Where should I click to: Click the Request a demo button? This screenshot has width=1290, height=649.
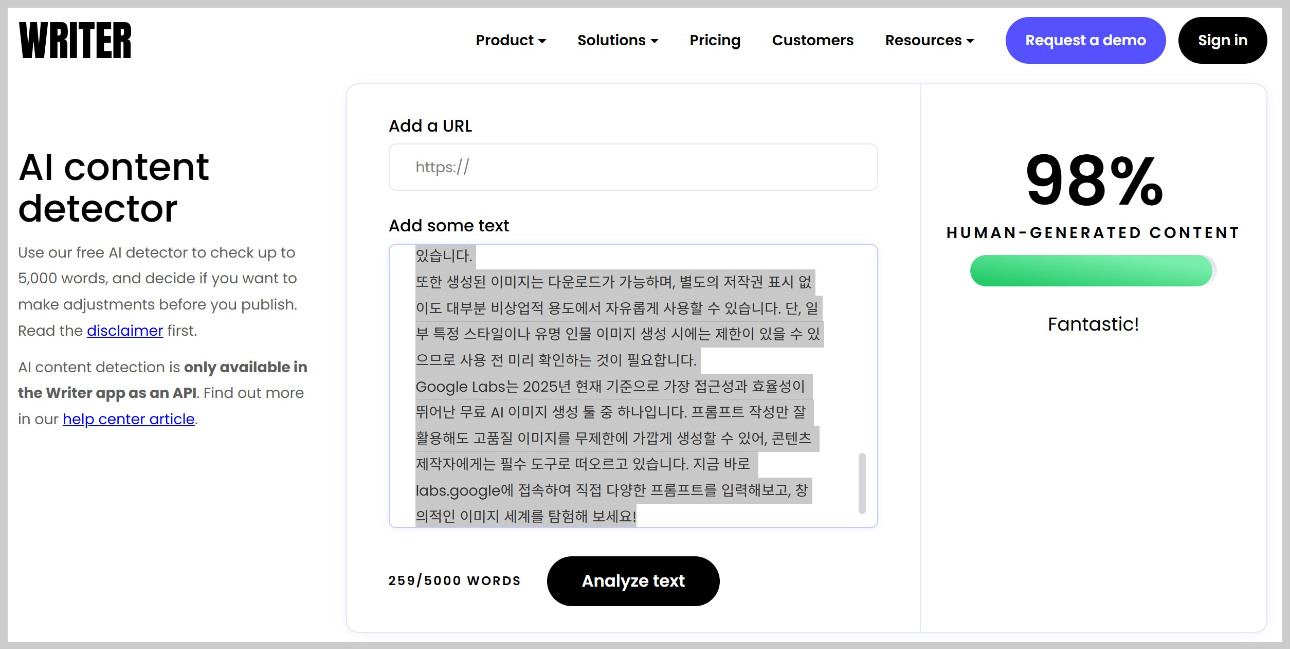coord(1085,40)
